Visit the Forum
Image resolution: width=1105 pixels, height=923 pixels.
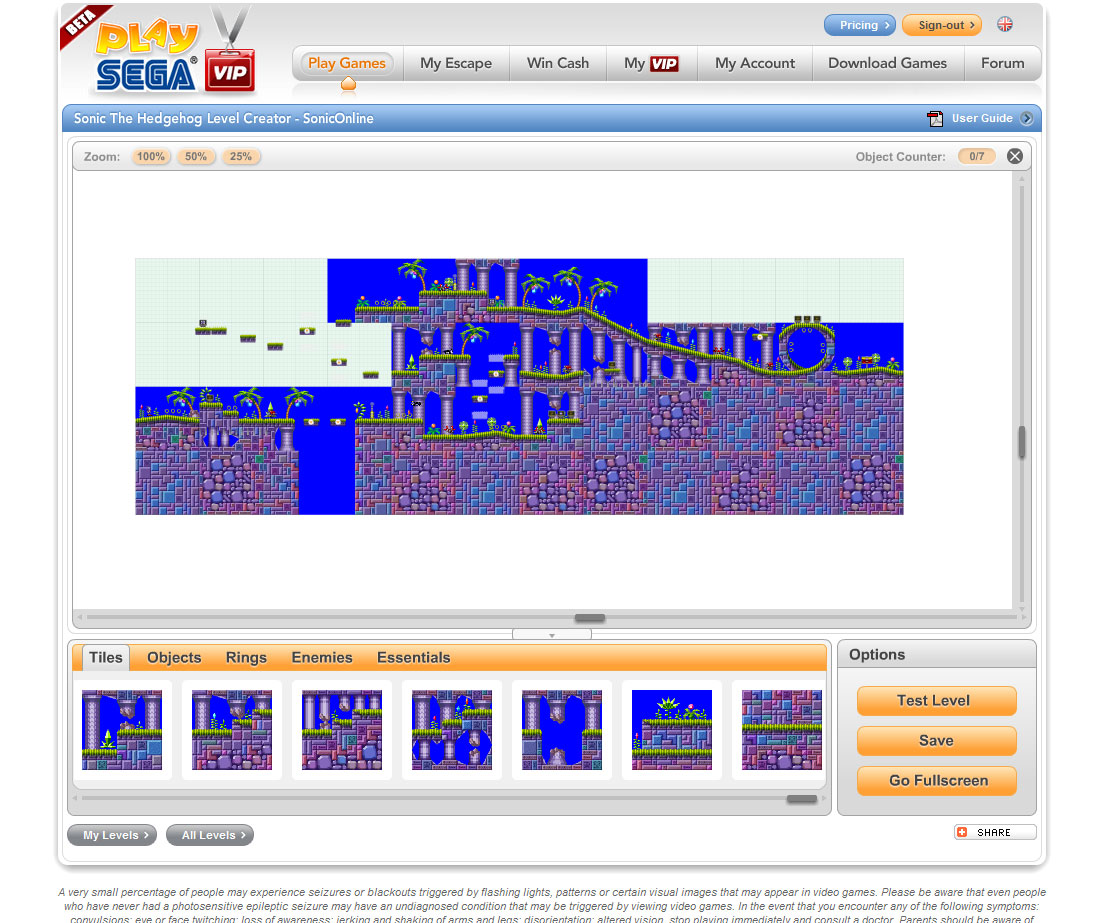pos(1003,63)
